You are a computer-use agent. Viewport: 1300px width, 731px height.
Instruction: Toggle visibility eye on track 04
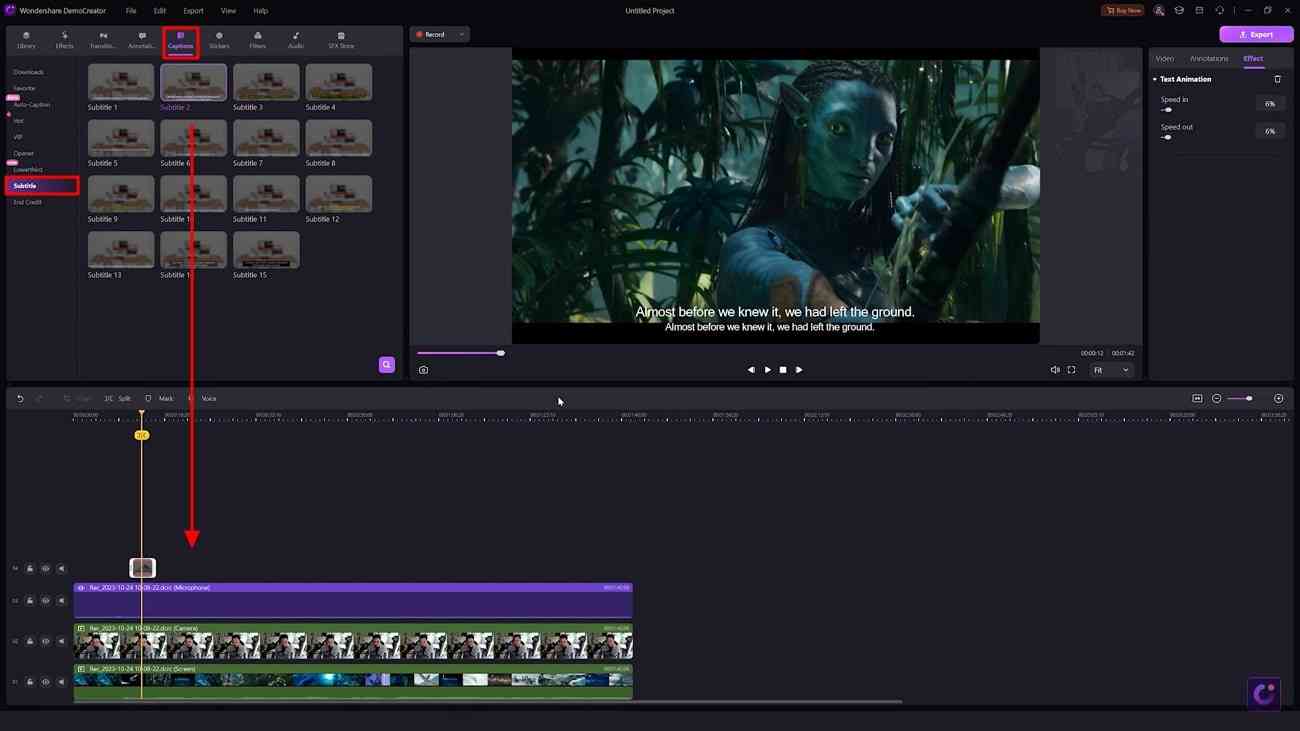pos(45,569)
